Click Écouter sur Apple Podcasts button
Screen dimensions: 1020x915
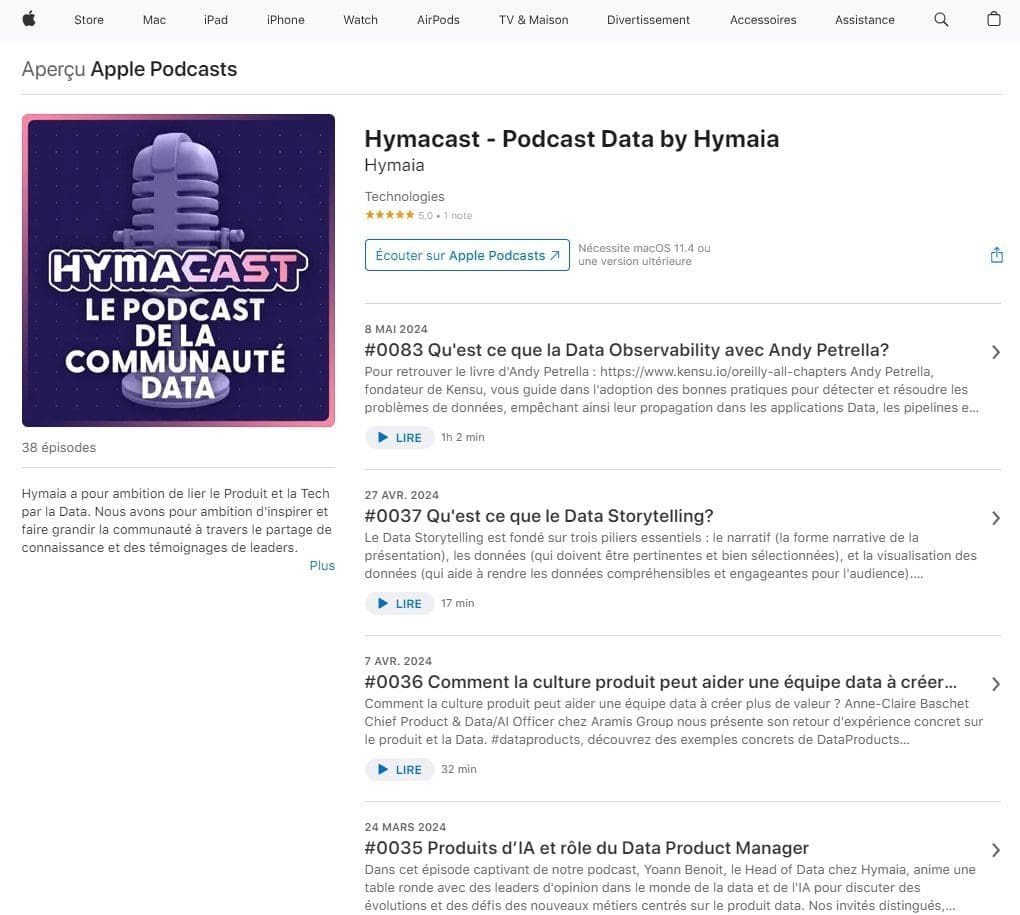point(467,255)
